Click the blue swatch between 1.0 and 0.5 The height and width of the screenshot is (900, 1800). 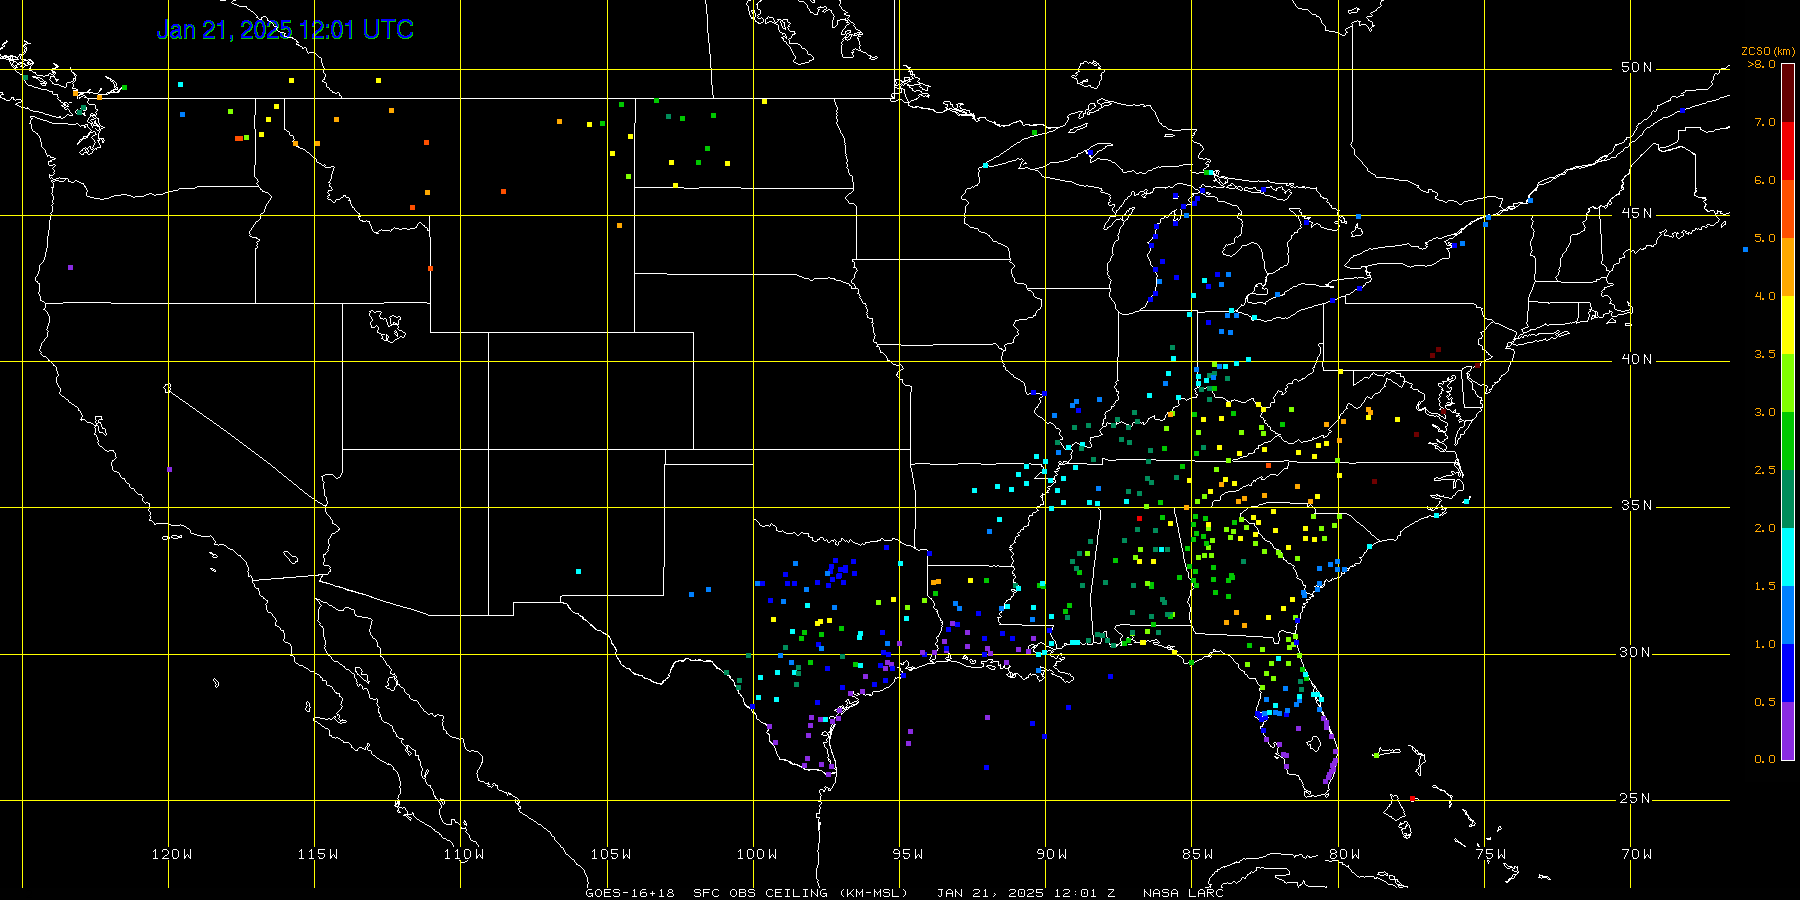point(1788,673)
